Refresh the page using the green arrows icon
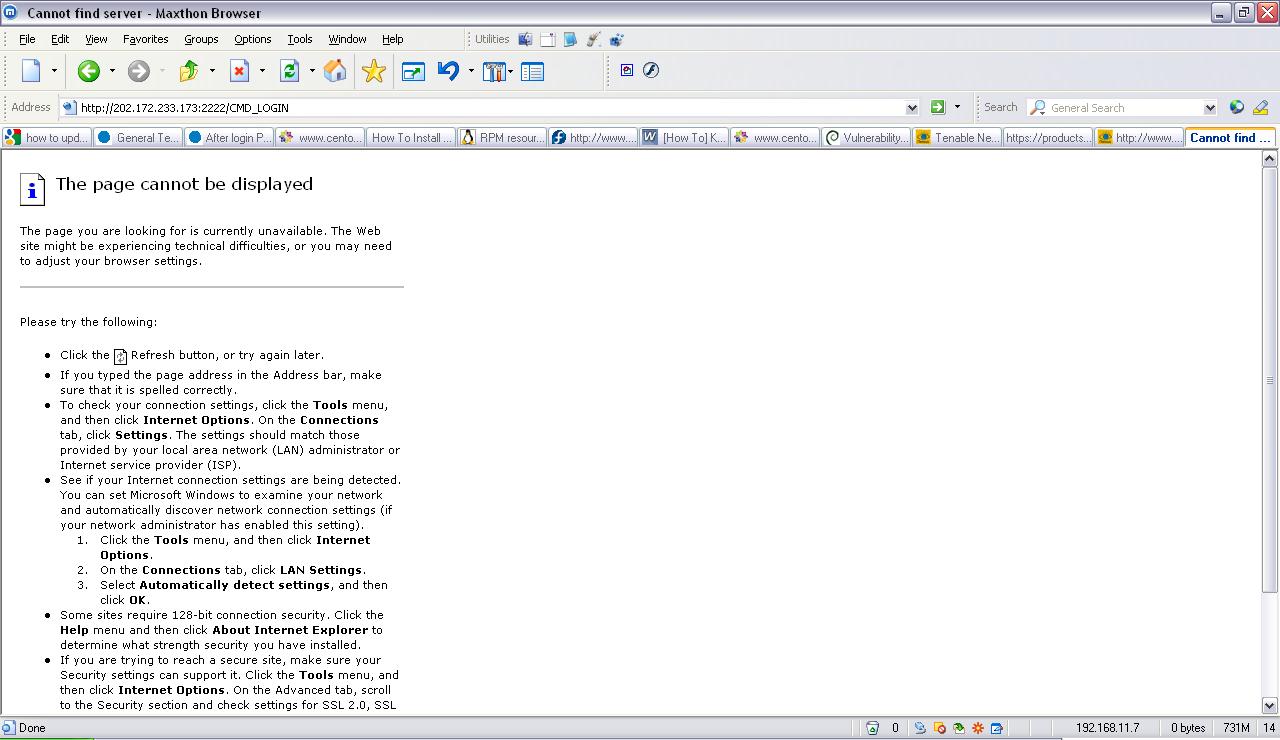The width and height of the screenshot is (1280, 740). (x=289, y=71)
